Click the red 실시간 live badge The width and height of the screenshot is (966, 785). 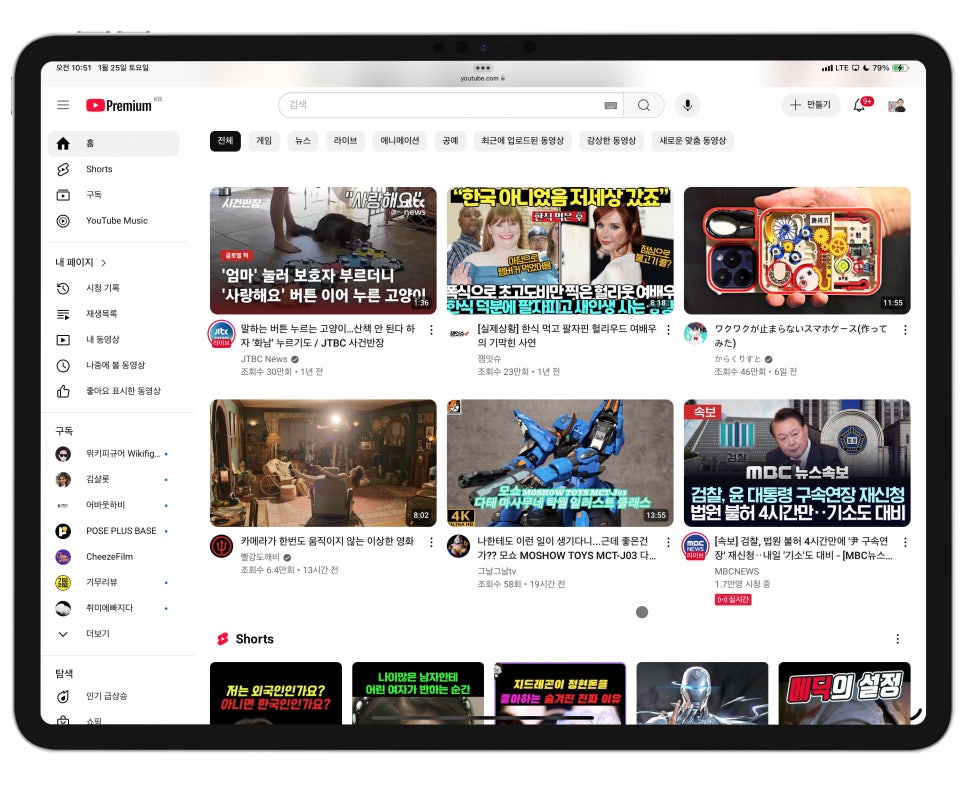733,600
